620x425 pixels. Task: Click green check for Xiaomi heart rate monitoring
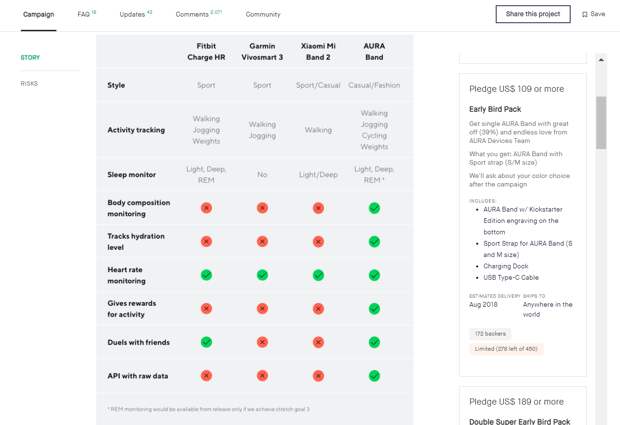pyautogui.click(x=318, y=275)
